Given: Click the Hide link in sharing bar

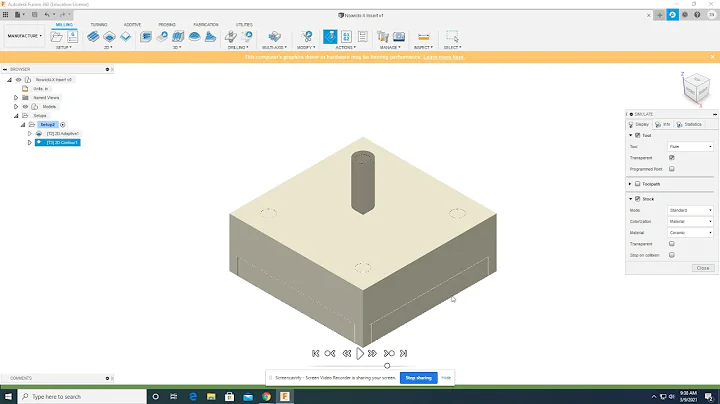Looking at the screenshot, I should pyautogui.click(x=446, y=378).
